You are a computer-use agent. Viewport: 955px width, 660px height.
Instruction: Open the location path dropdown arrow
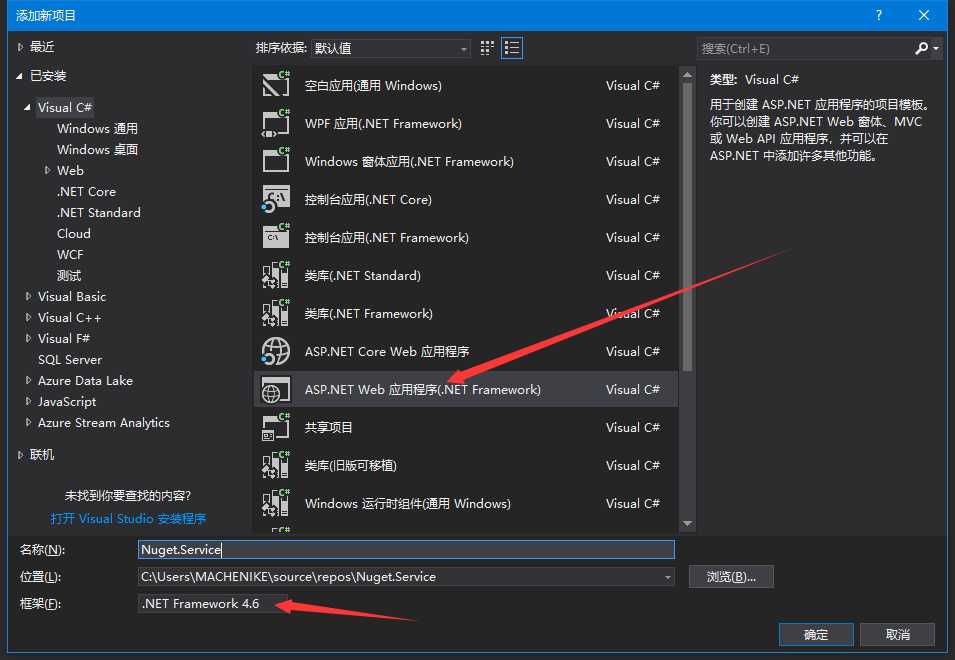coord(668,577)
